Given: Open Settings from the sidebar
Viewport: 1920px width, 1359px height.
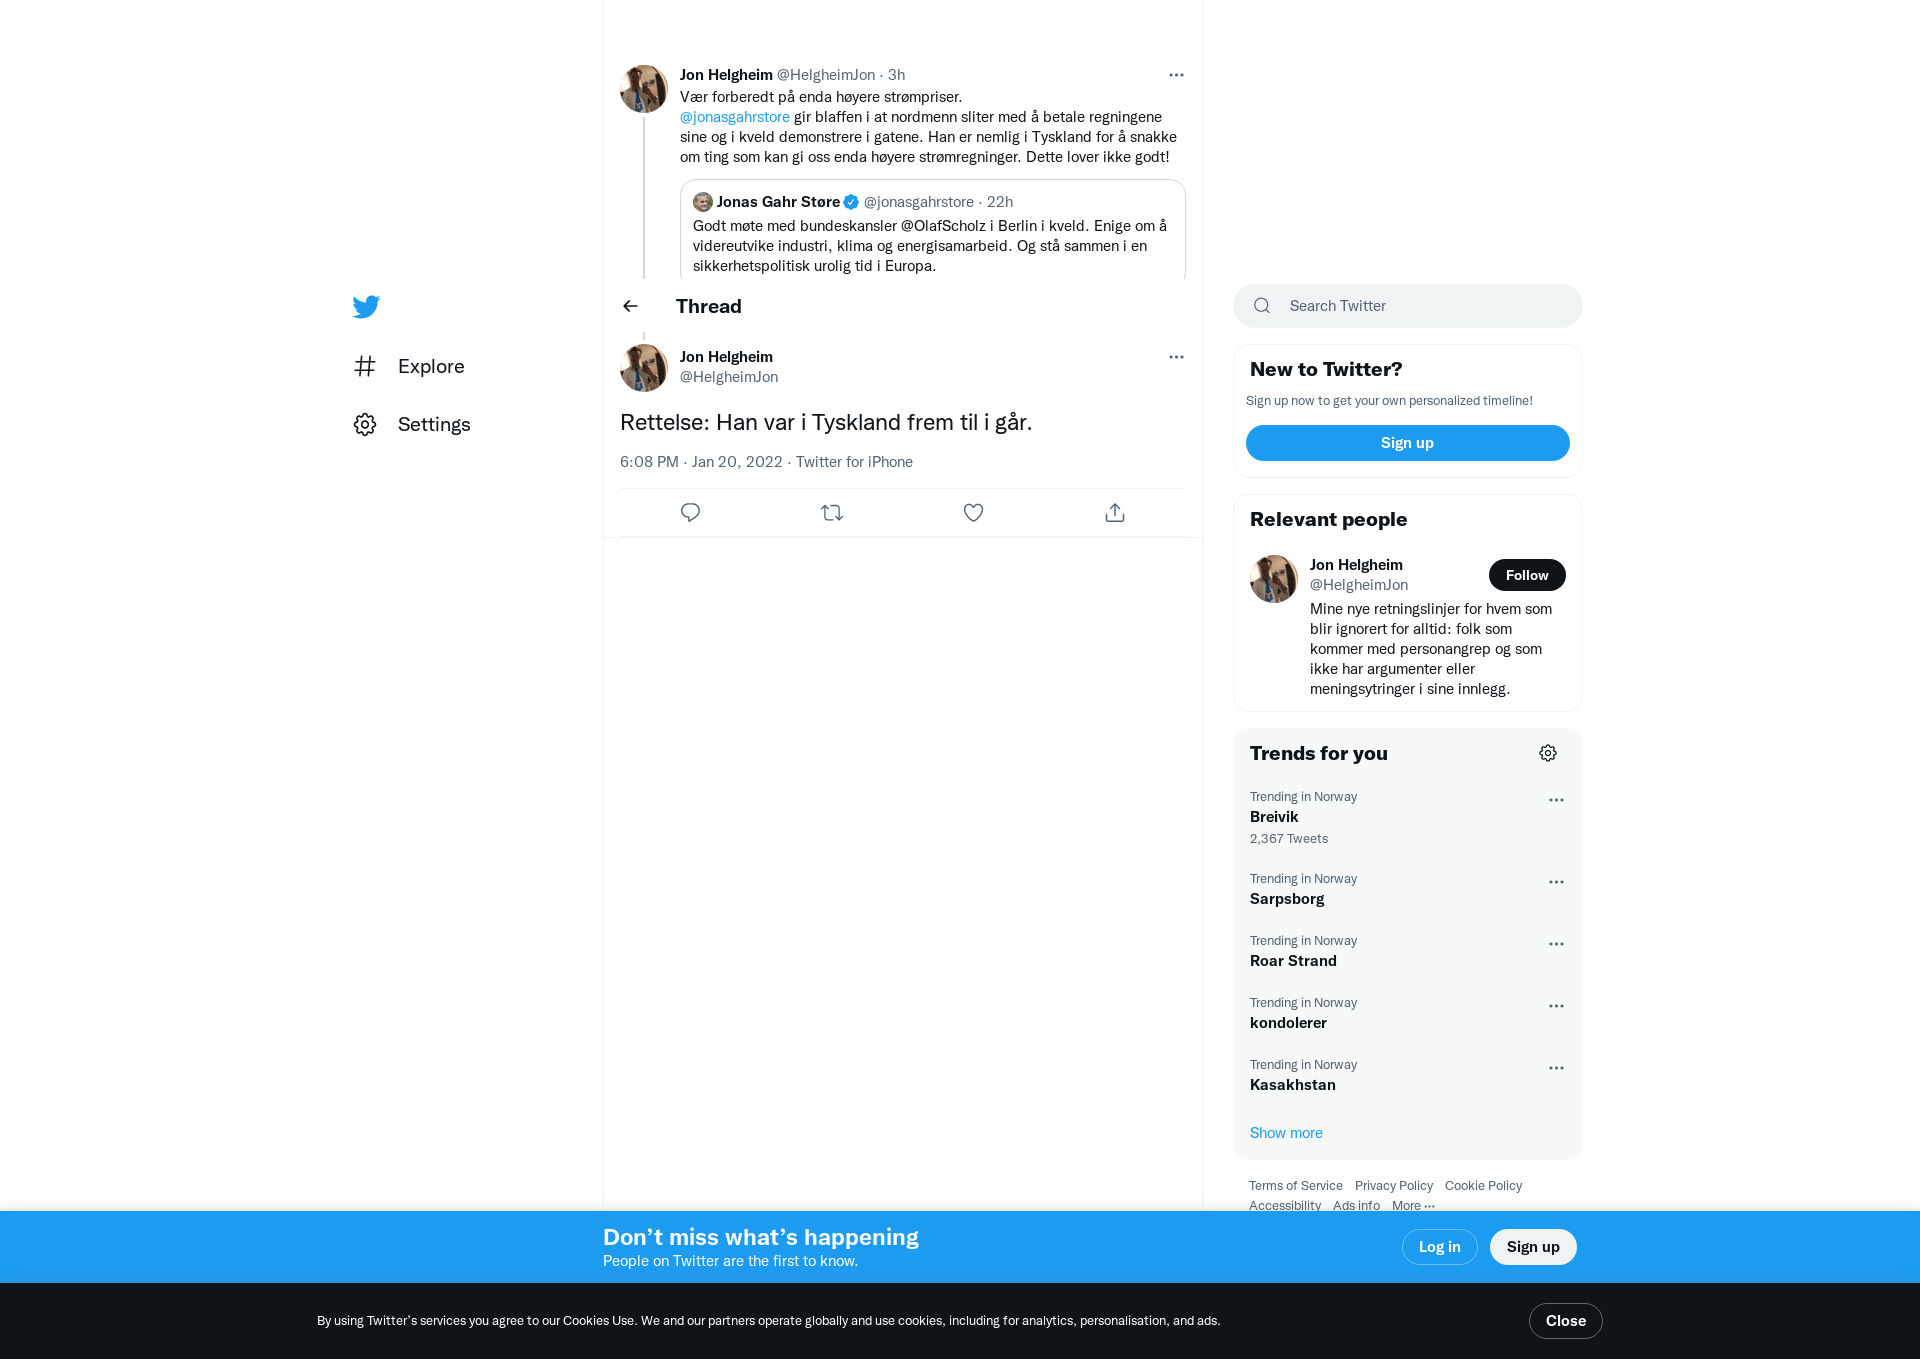Looking at the screenshot, I should pos(412,424).
